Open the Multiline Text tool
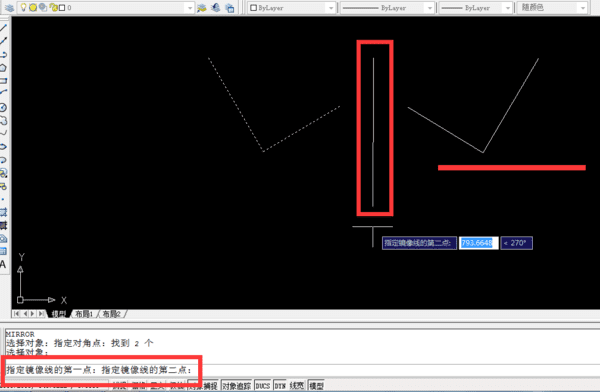The width and height of the screenshot is (600, 392). (x=3, y=264)
